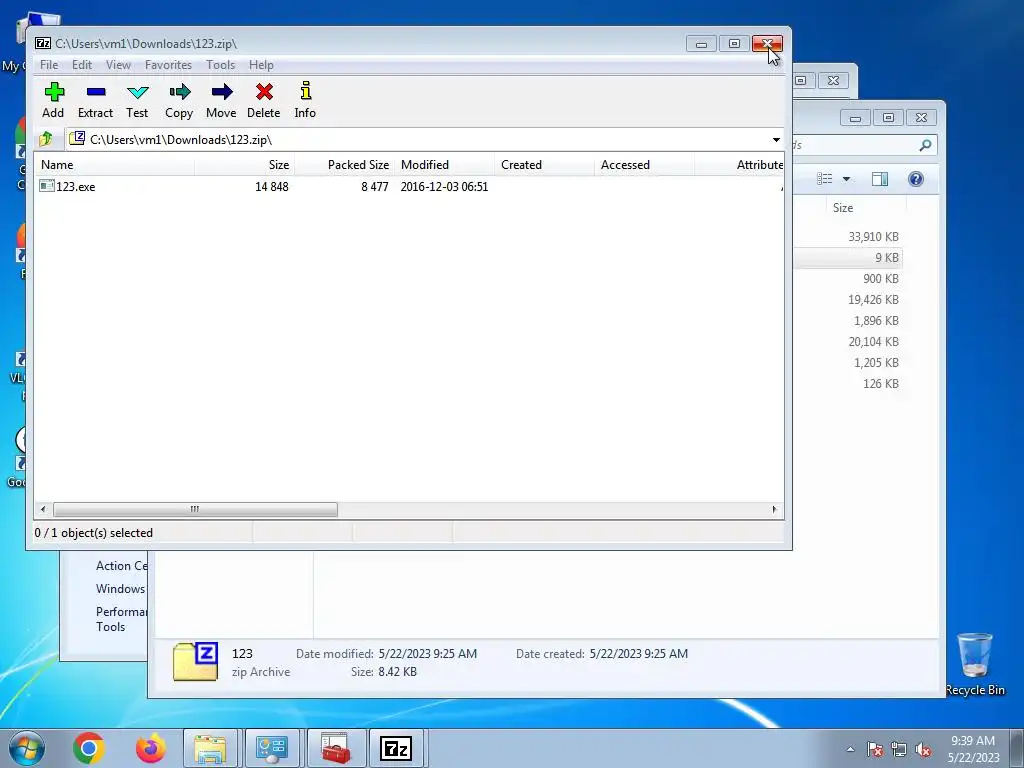Open the Edit menu
Viewport: 1024px width, 768px height.
pos(82,65)
